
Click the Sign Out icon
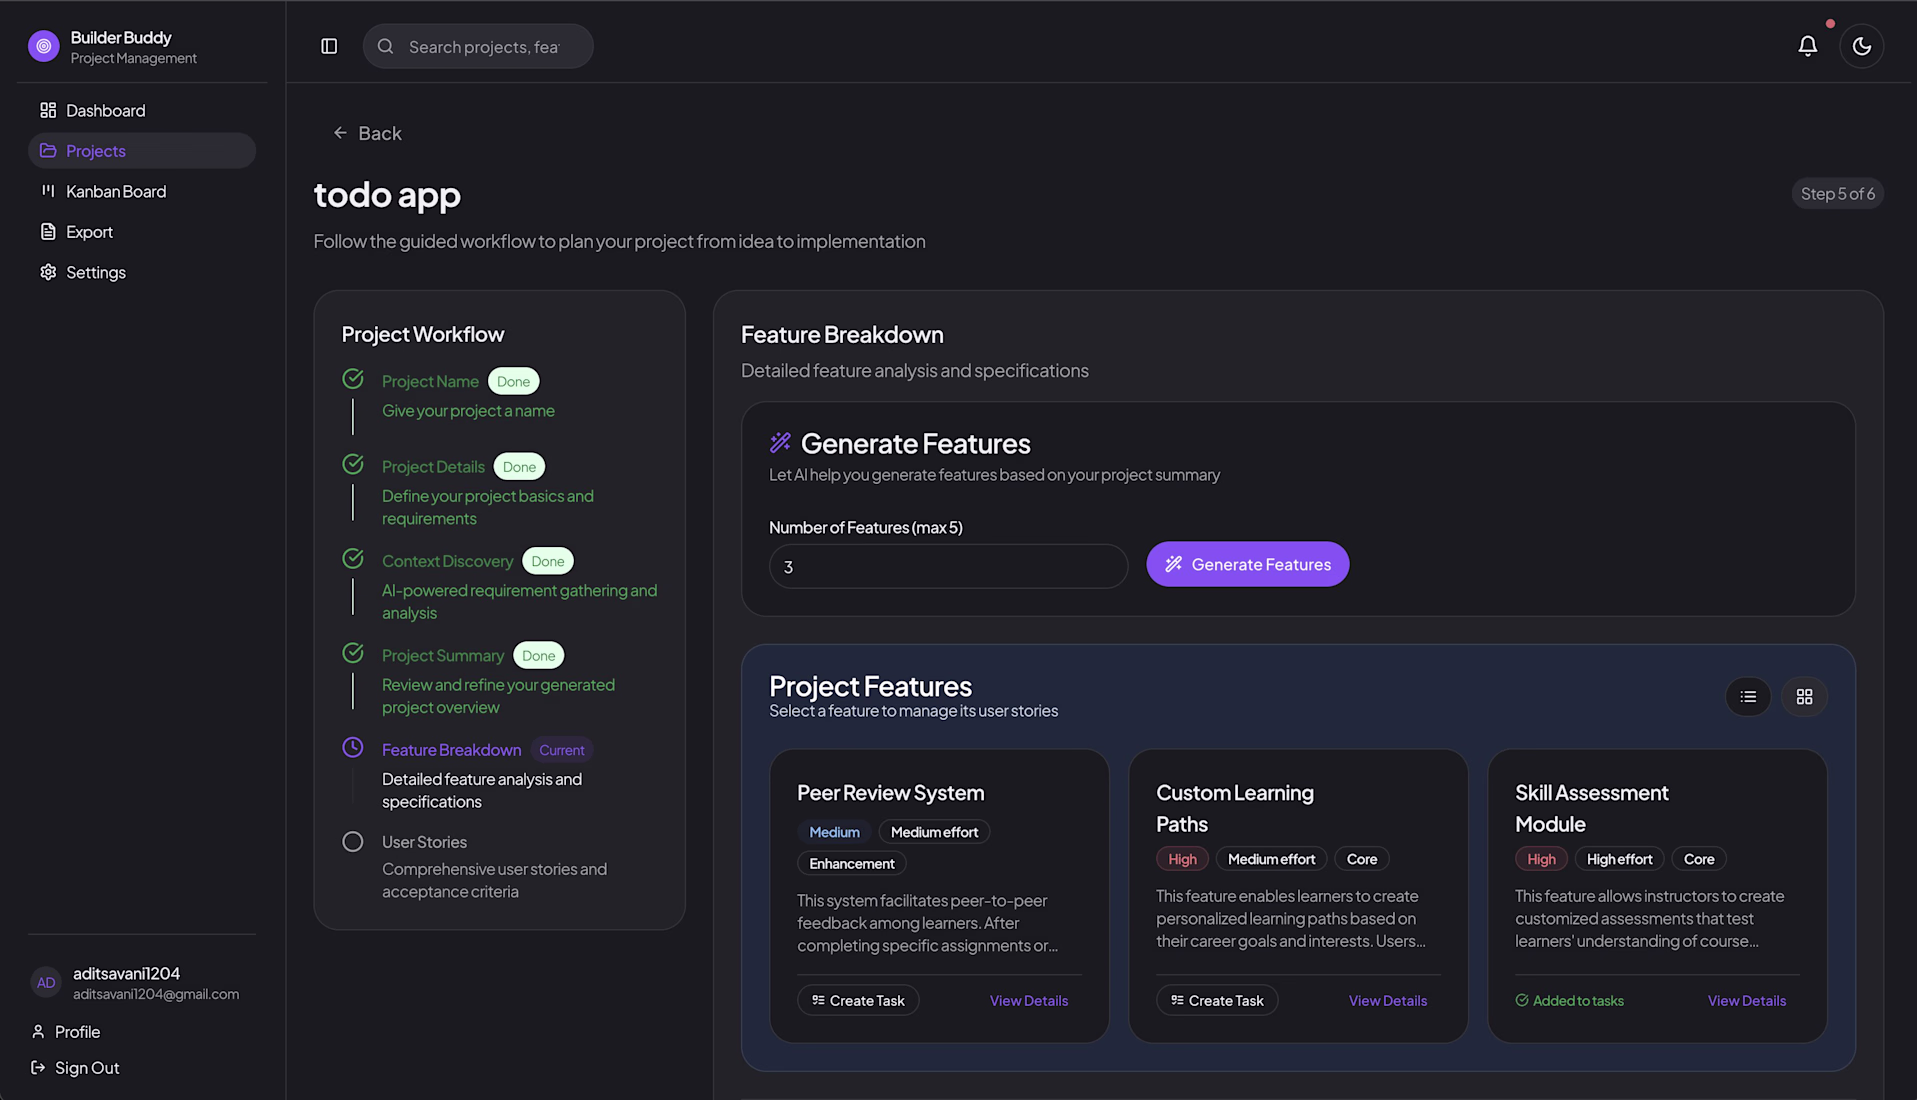pos(38,1068)
